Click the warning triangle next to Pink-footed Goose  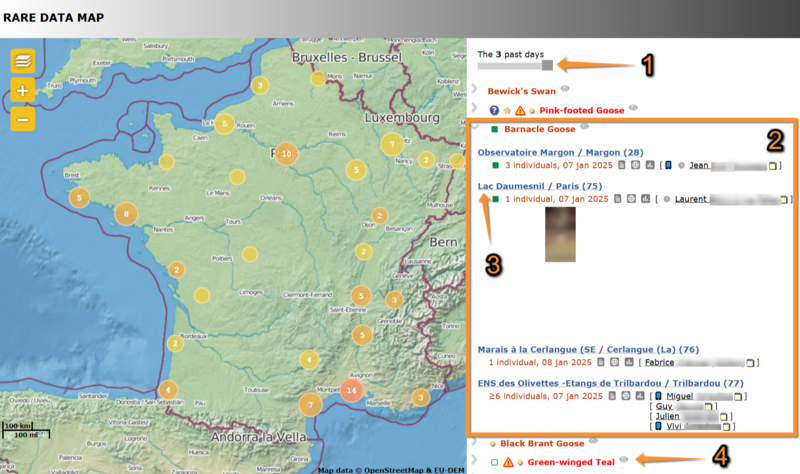point(519,109)
